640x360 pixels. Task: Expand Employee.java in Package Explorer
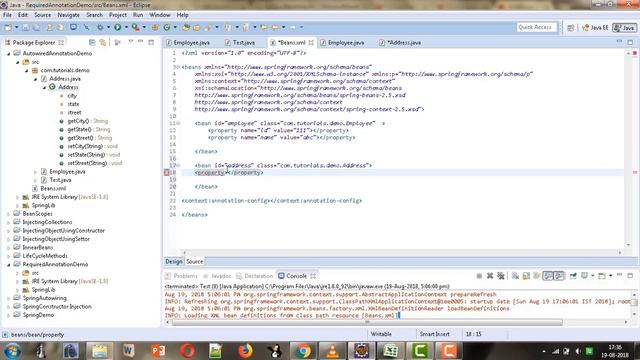click(x=36, y=172)
